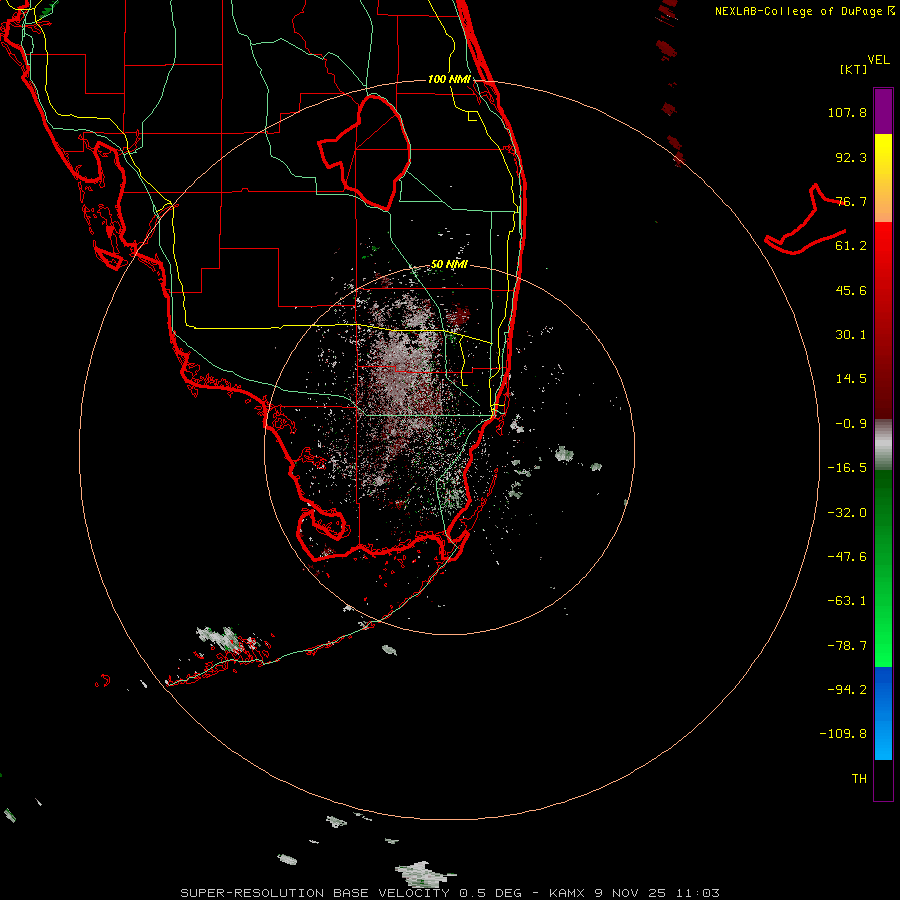Click the 76.7 velocity scale value

click(851, 201)
